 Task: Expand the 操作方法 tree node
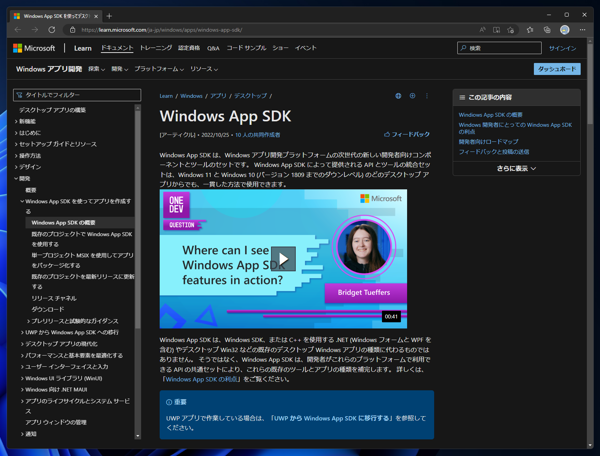tap(16, 156)
